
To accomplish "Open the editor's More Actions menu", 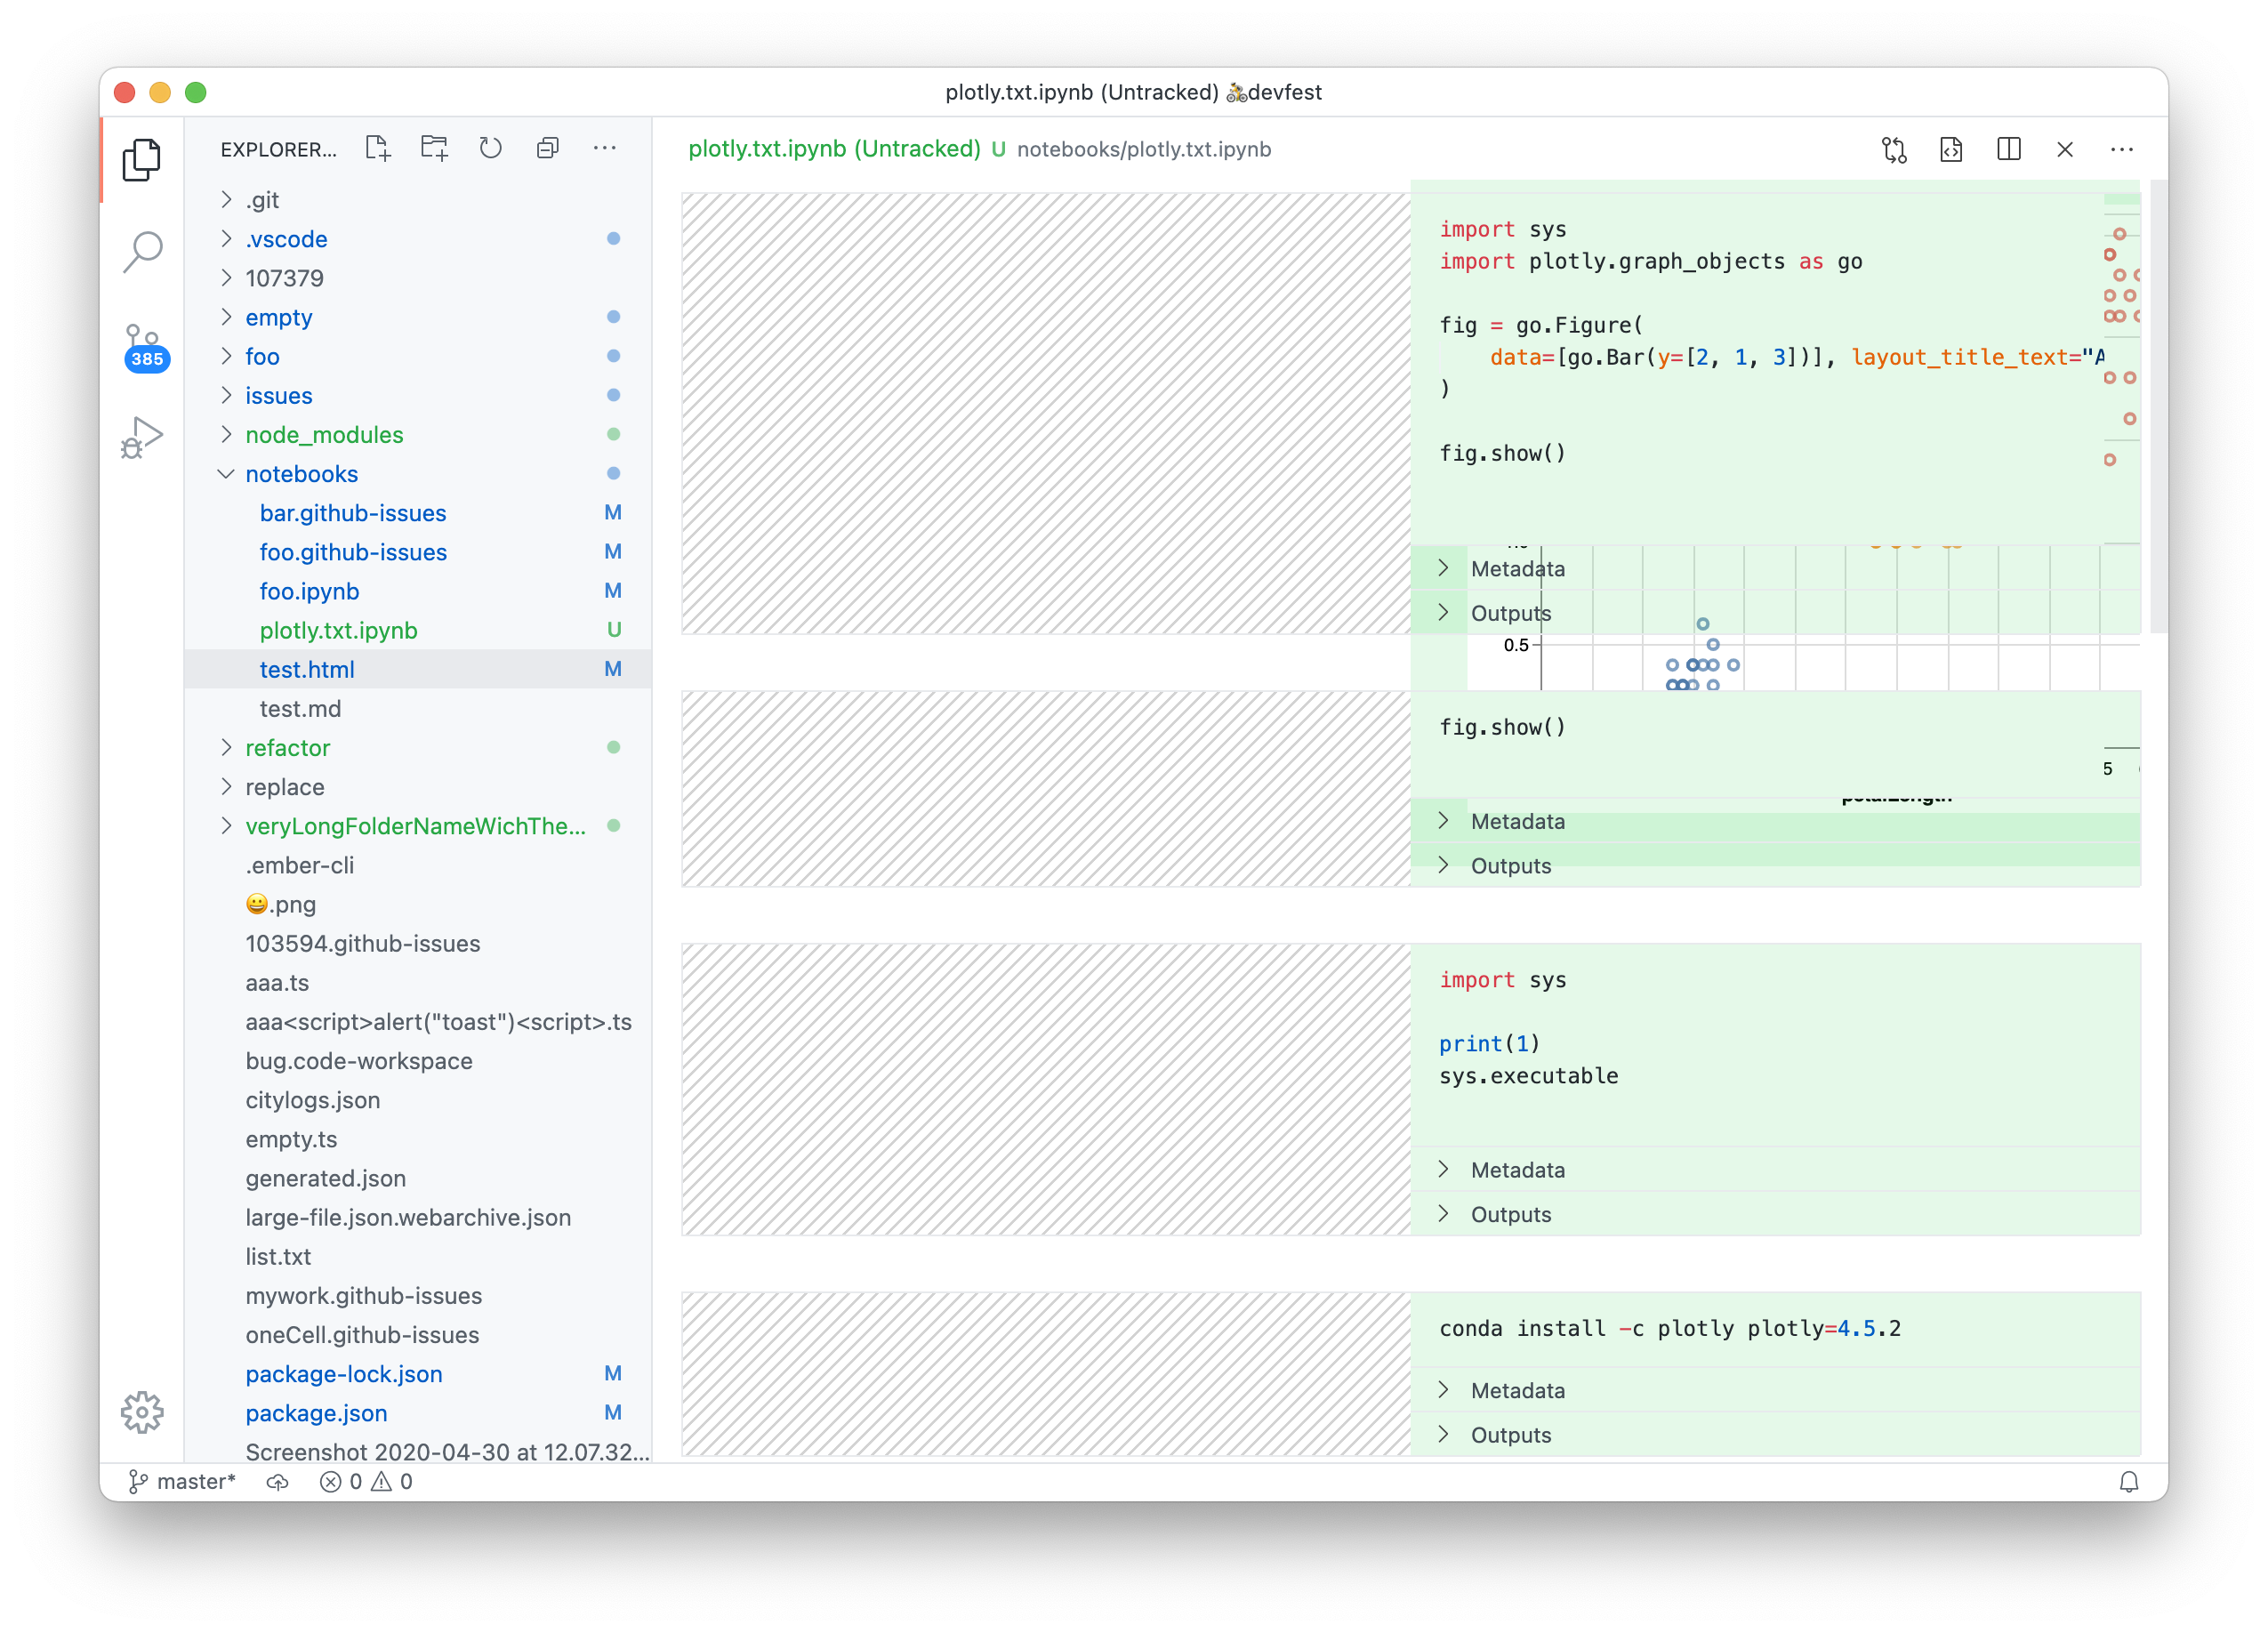I will [x=2122, y=149].
